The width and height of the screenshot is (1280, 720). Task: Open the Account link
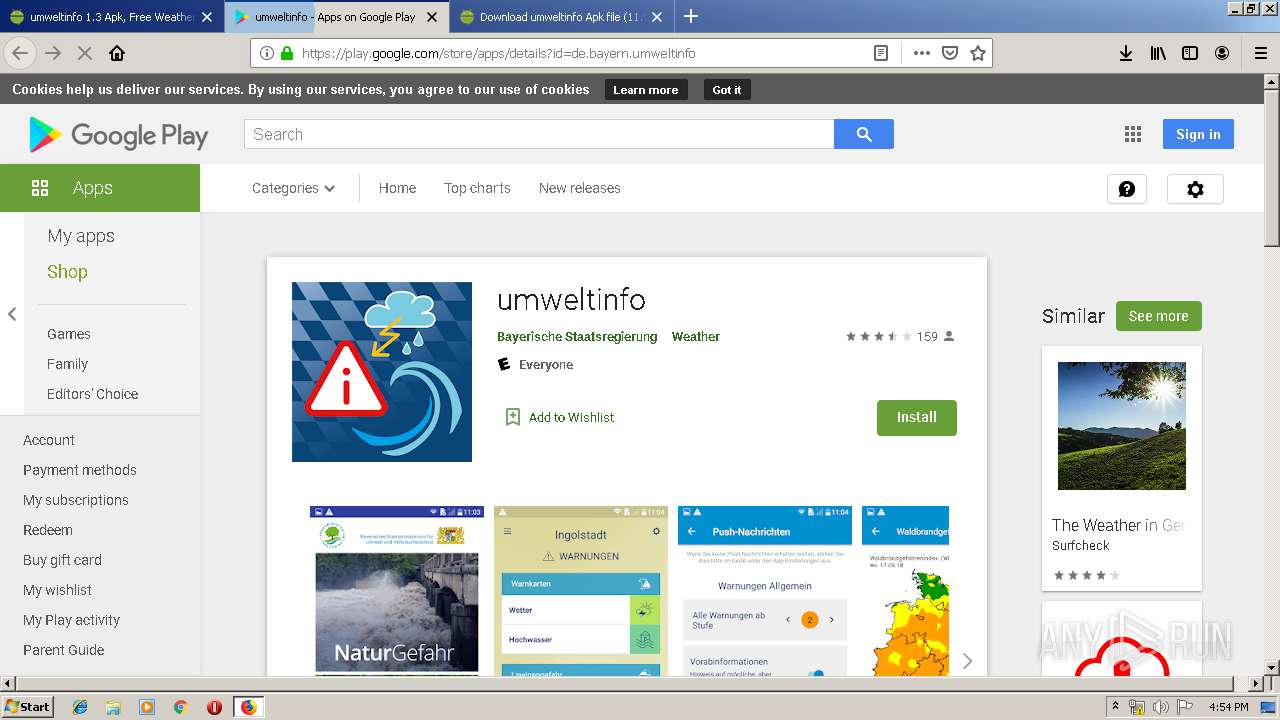click(x=49, y=440)
